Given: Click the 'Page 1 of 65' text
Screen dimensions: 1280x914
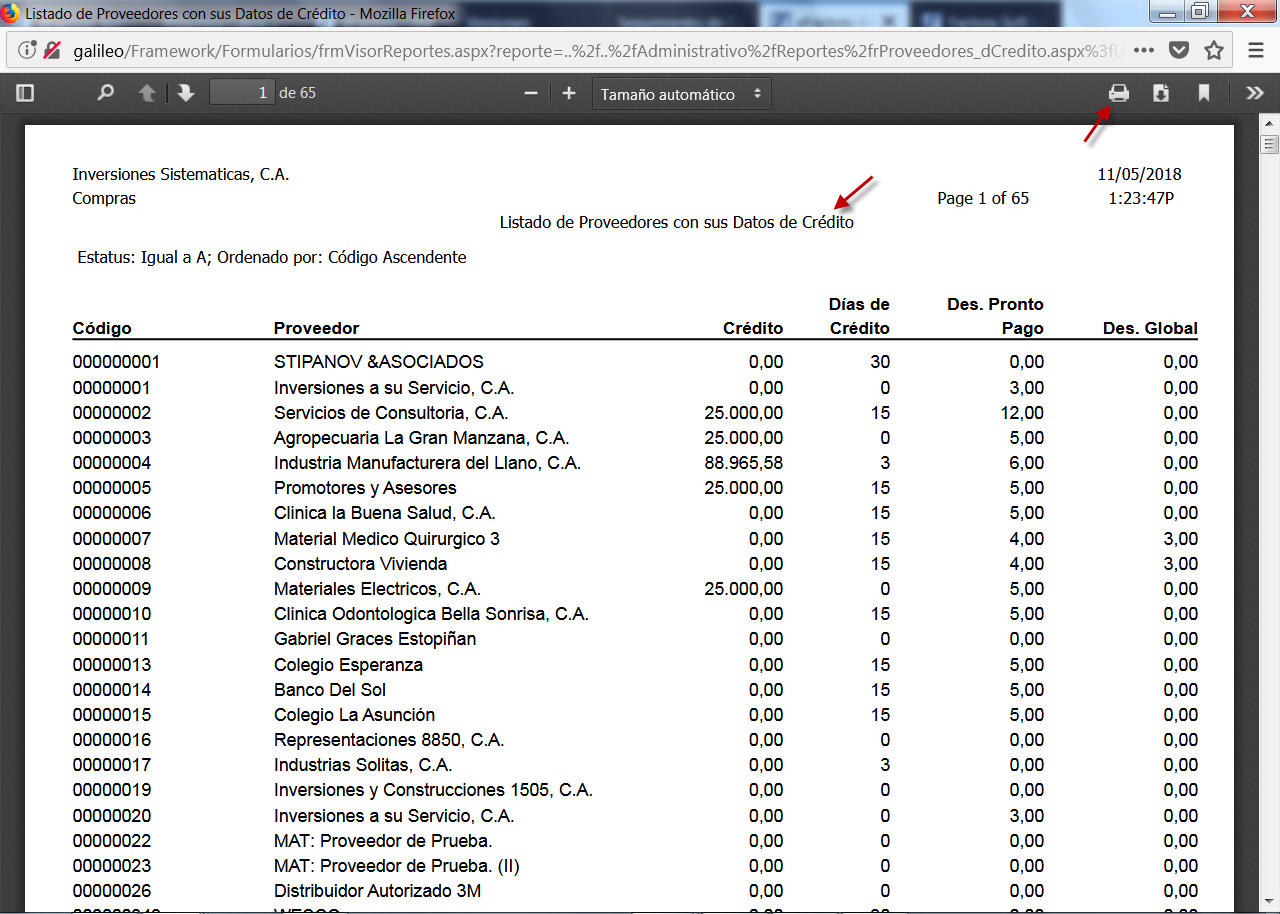Looking at the screenshot, I should 983,198.
